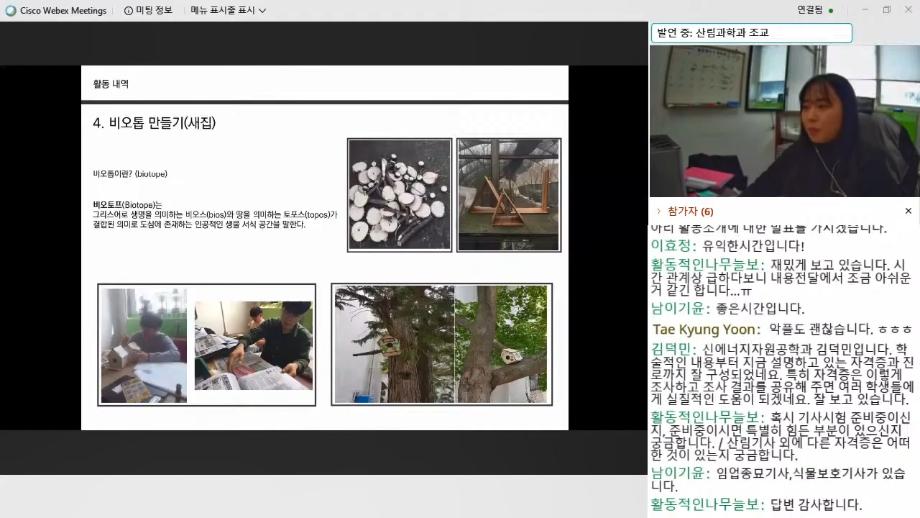The image size is (920, 518).
Task: Close the participants panel with the X
Action: click(908, 211)
